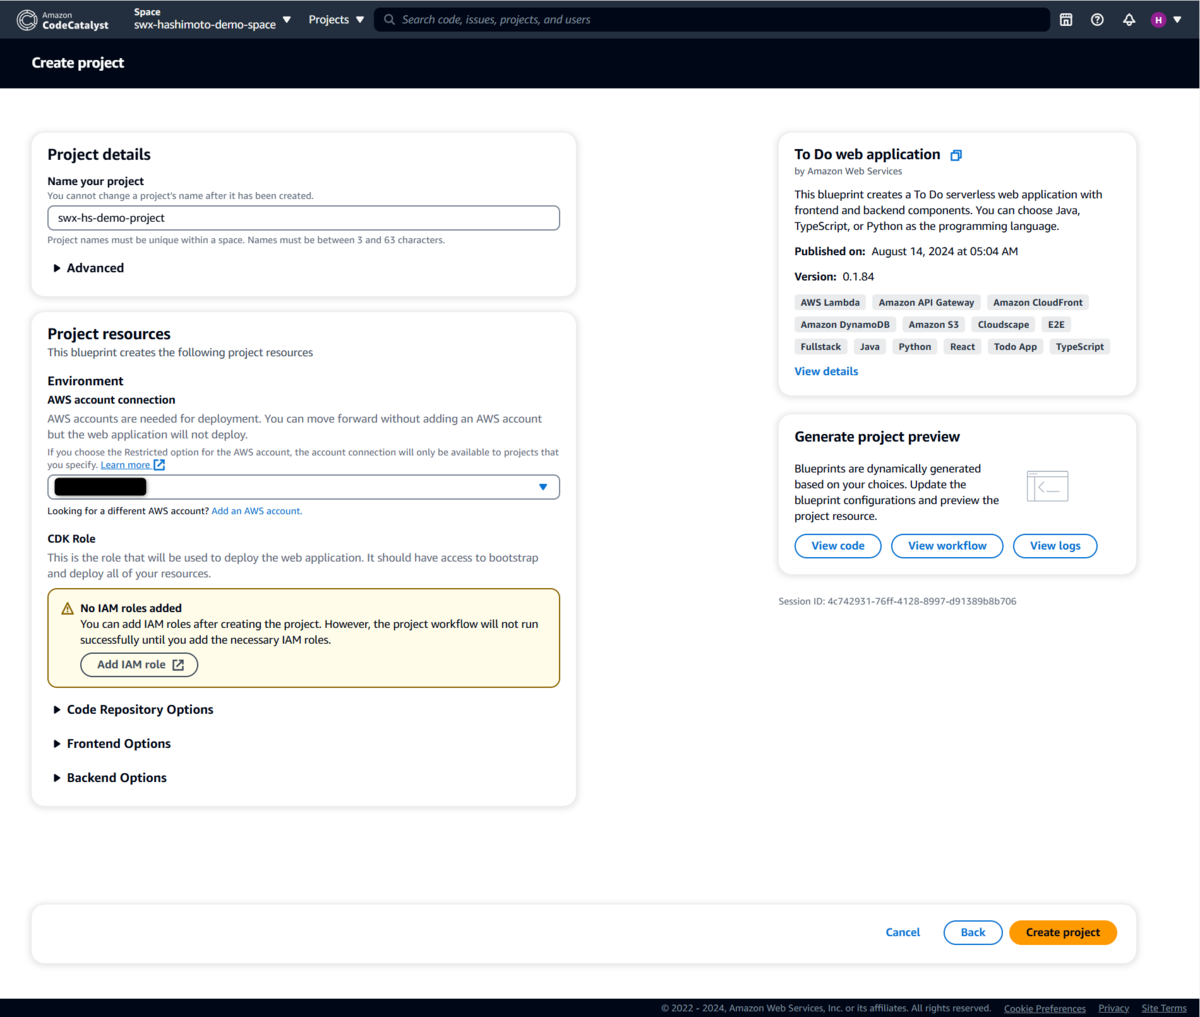The width and height of the screenshot is (1200, 1017).
Task: Open the dropdown arrow next to avatar
Action: [x=1177, y=20]
